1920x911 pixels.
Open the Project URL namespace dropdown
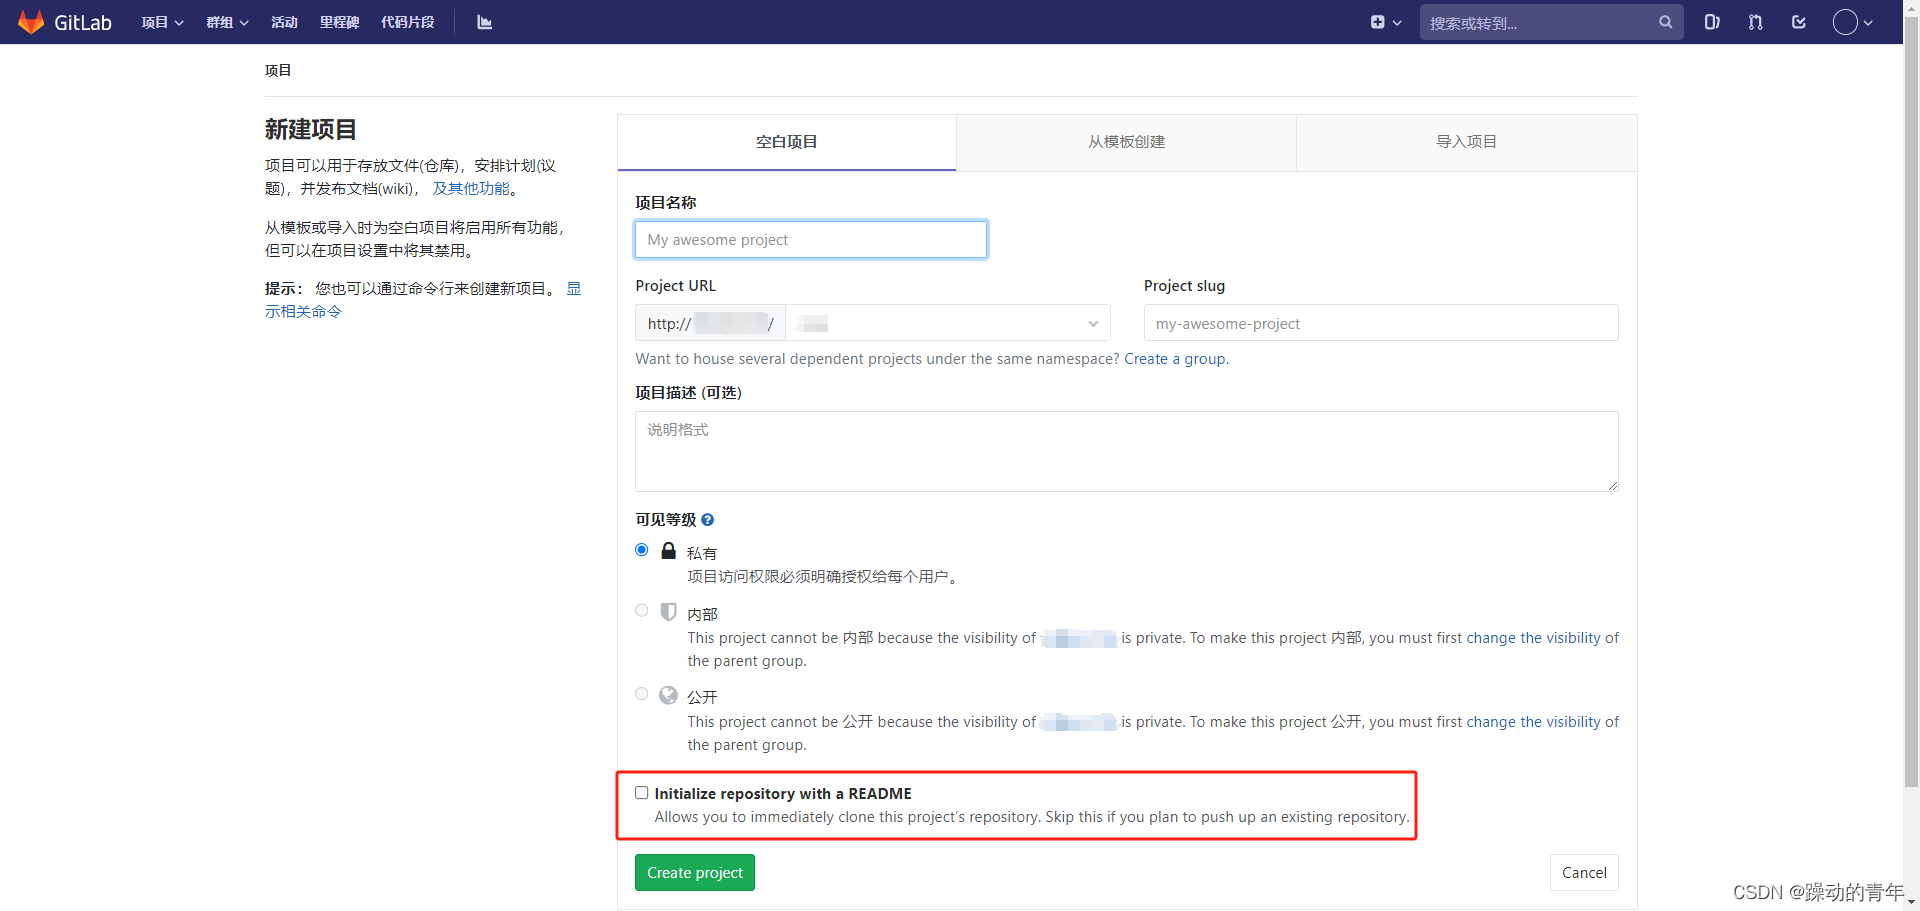click(x=948, y=323)
